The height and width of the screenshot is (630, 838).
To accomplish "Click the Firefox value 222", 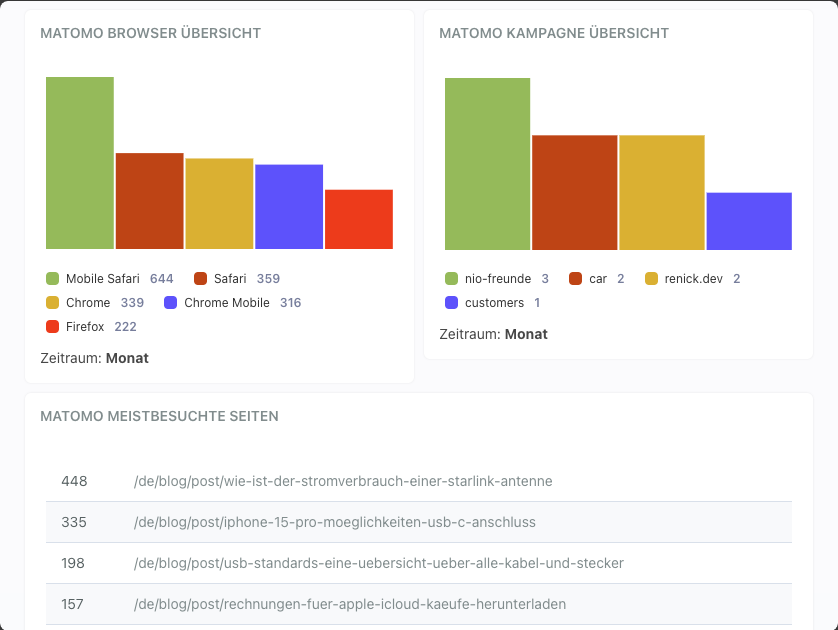I will coord(126,326).
